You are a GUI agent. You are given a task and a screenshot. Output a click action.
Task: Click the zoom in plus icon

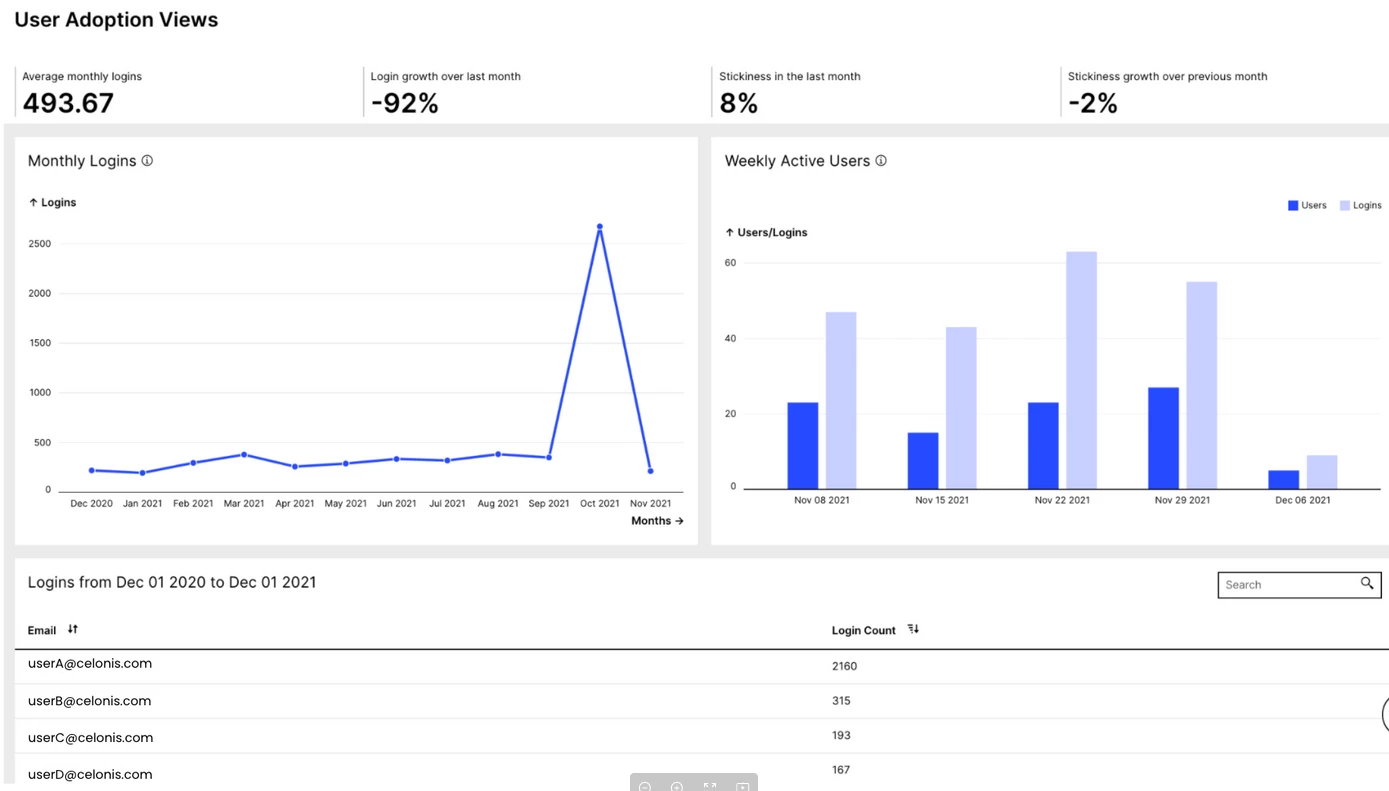[677, 787]
